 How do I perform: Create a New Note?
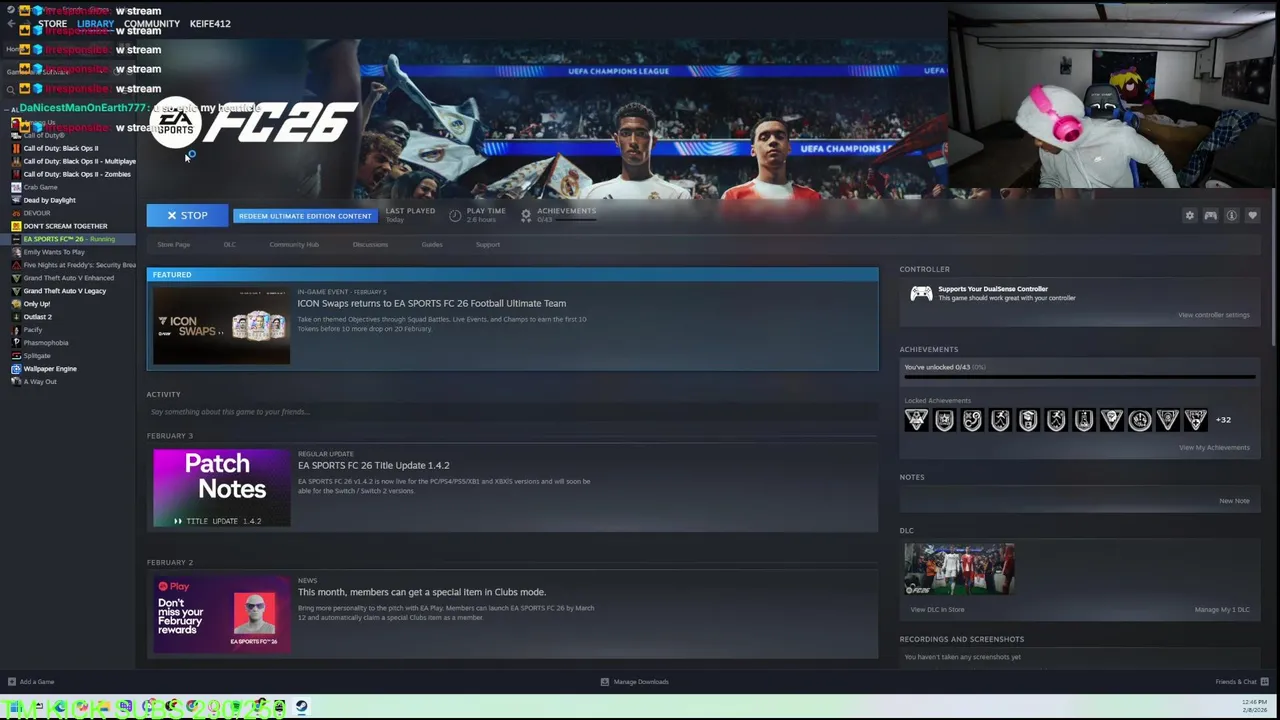click(x=1234, y=500)
